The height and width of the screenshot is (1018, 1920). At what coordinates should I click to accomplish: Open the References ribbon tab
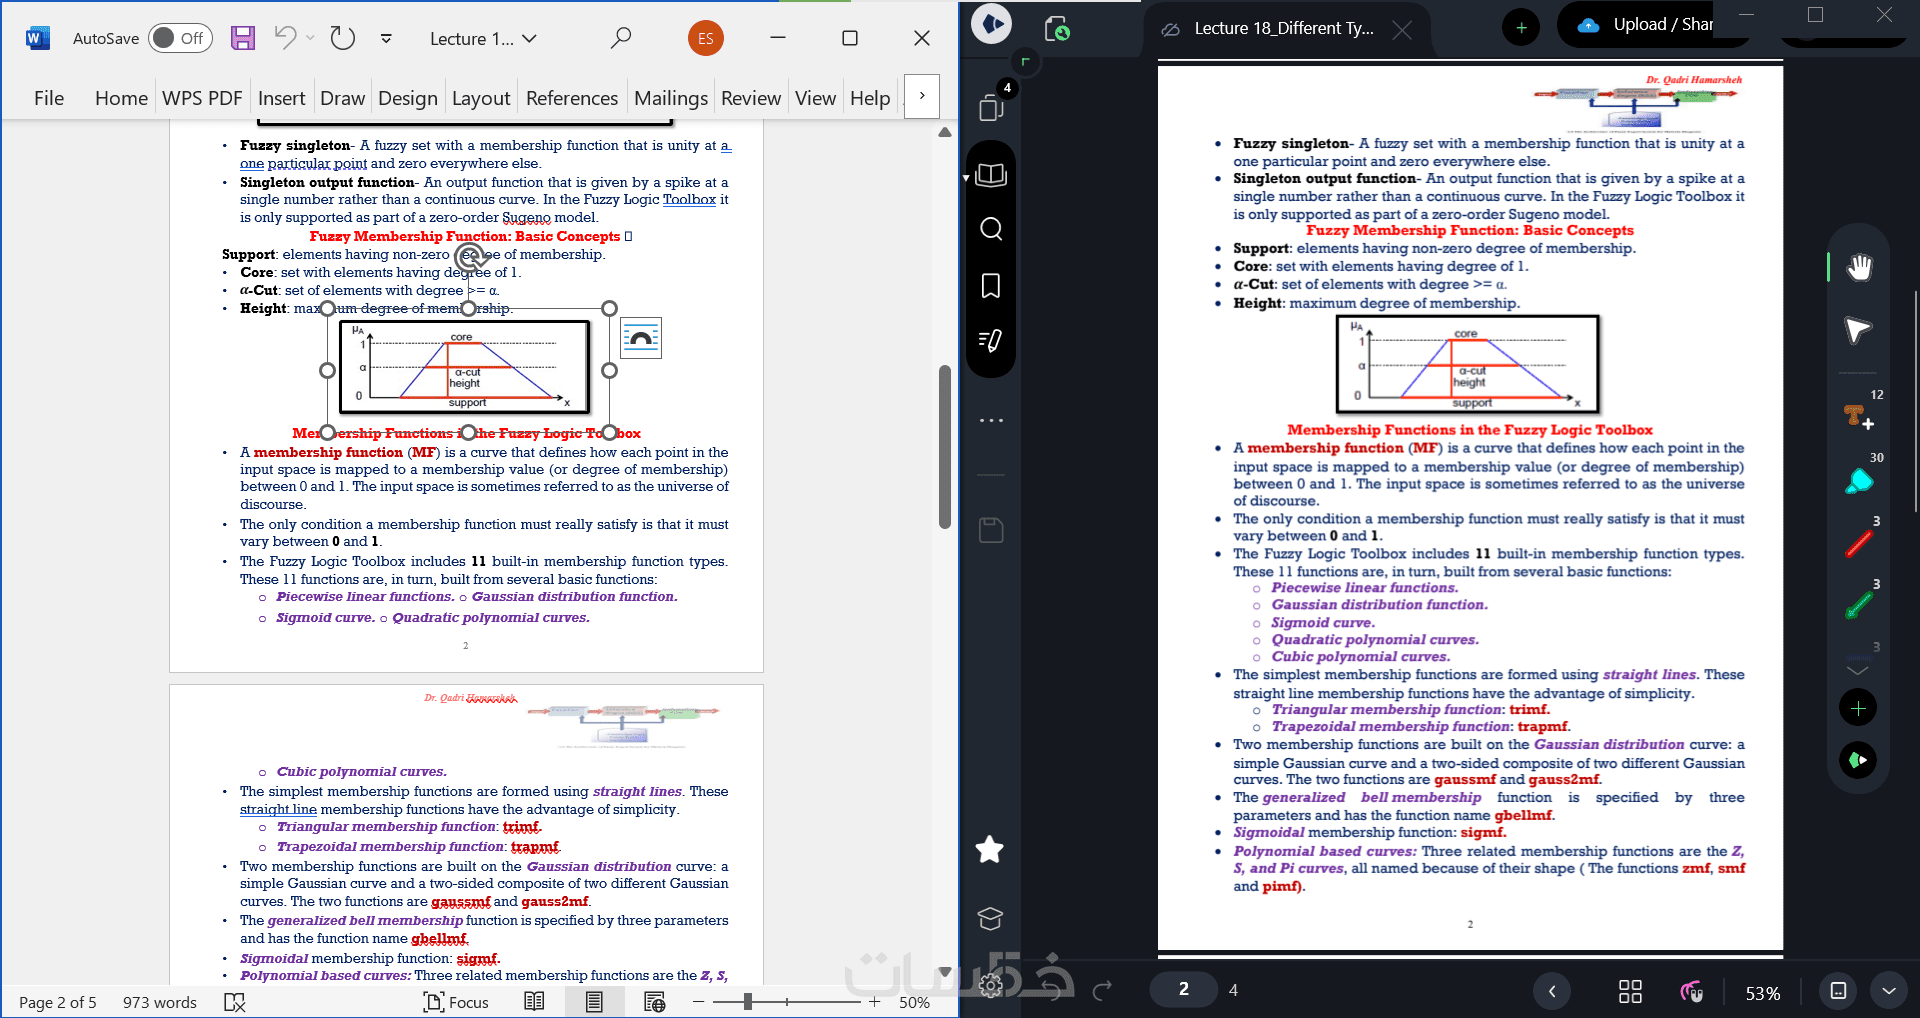point(571,98)
